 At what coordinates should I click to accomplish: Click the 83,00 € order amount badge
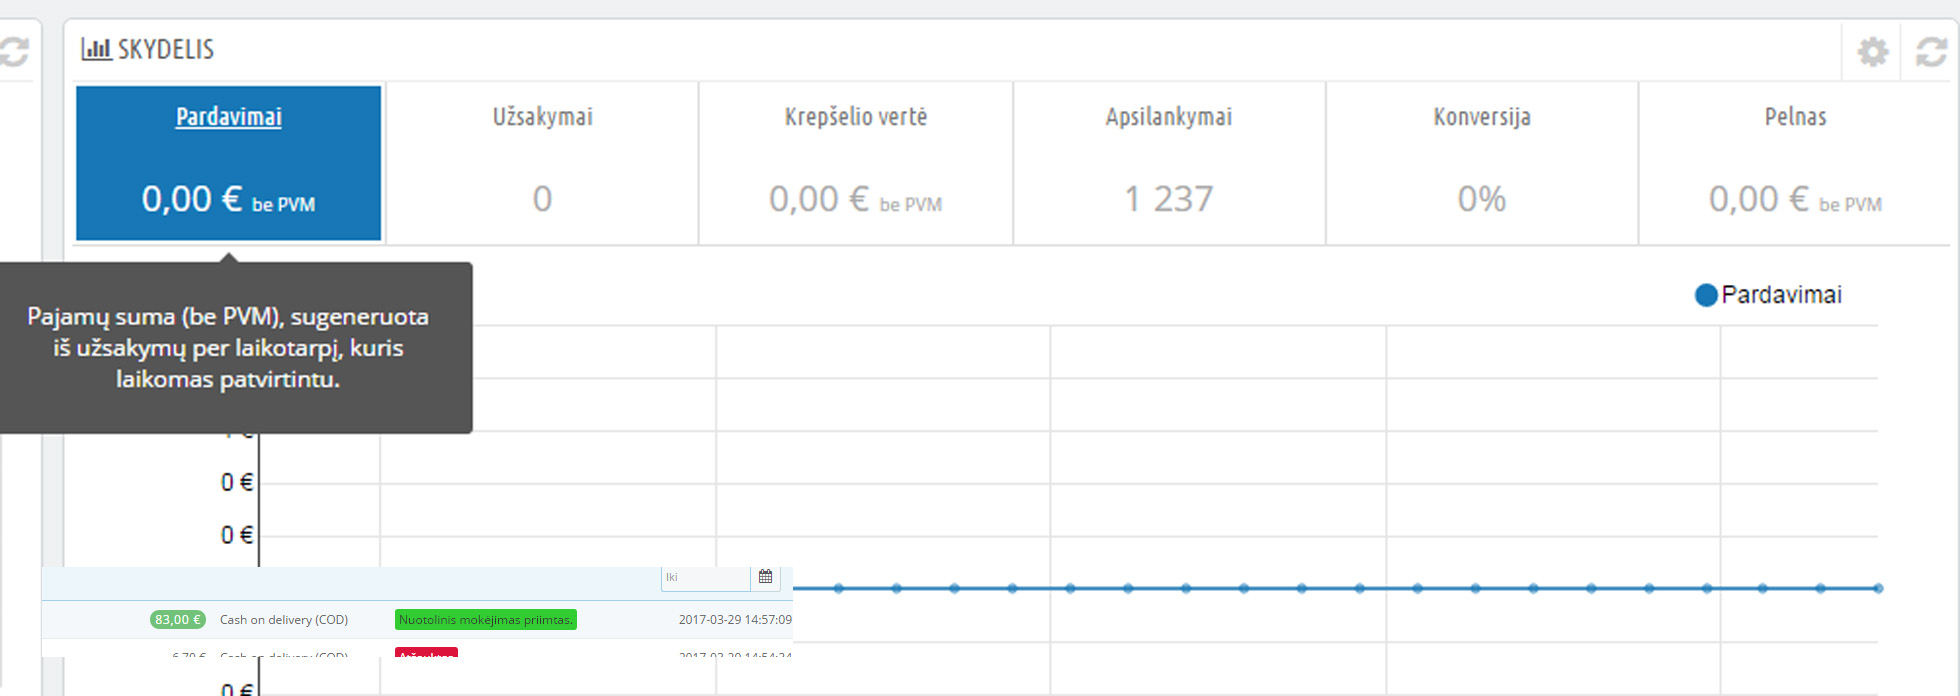(x=178, y=620)
